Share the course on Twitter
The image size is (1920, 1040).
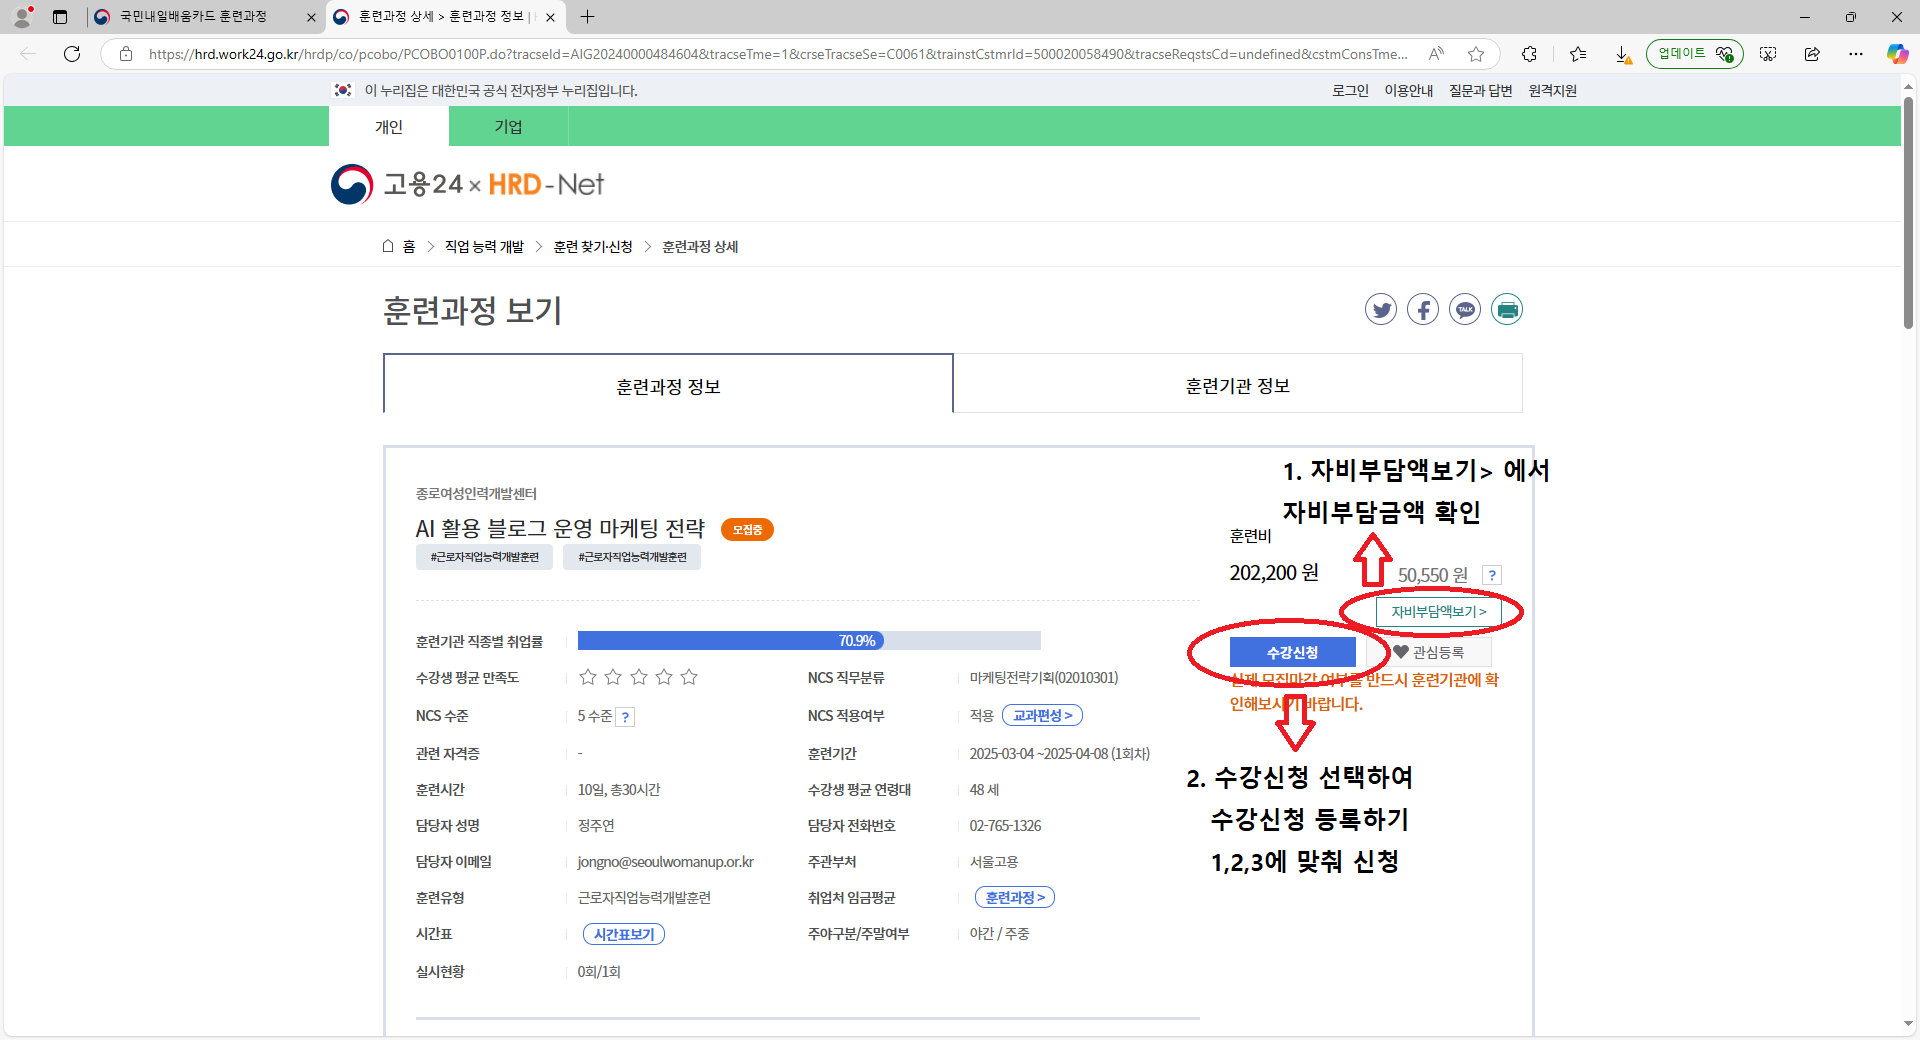(x=1381, y=310)
